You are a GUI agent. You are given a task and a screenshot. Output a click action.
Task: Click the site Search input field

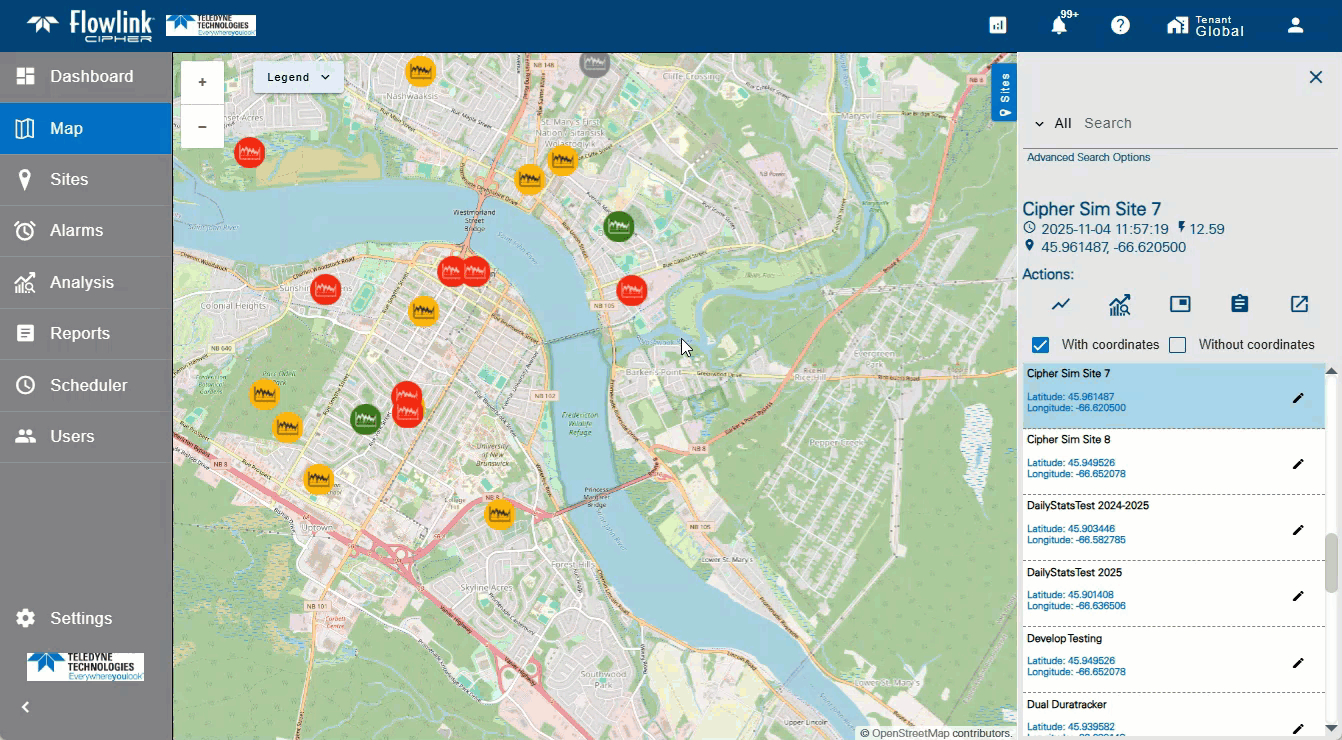(1200, 123)
